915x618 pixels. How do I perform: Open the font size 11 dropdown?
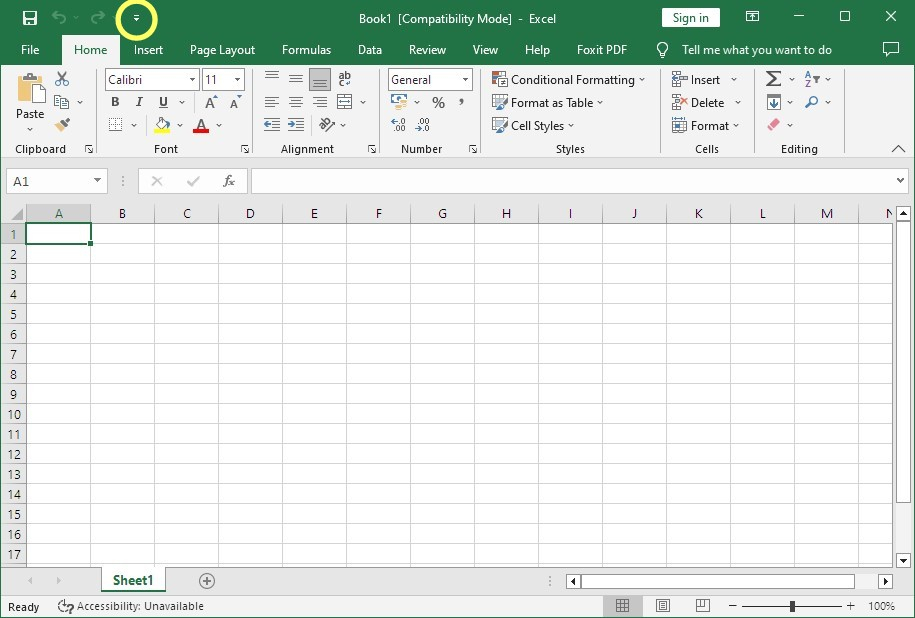(x=238, y=79)
